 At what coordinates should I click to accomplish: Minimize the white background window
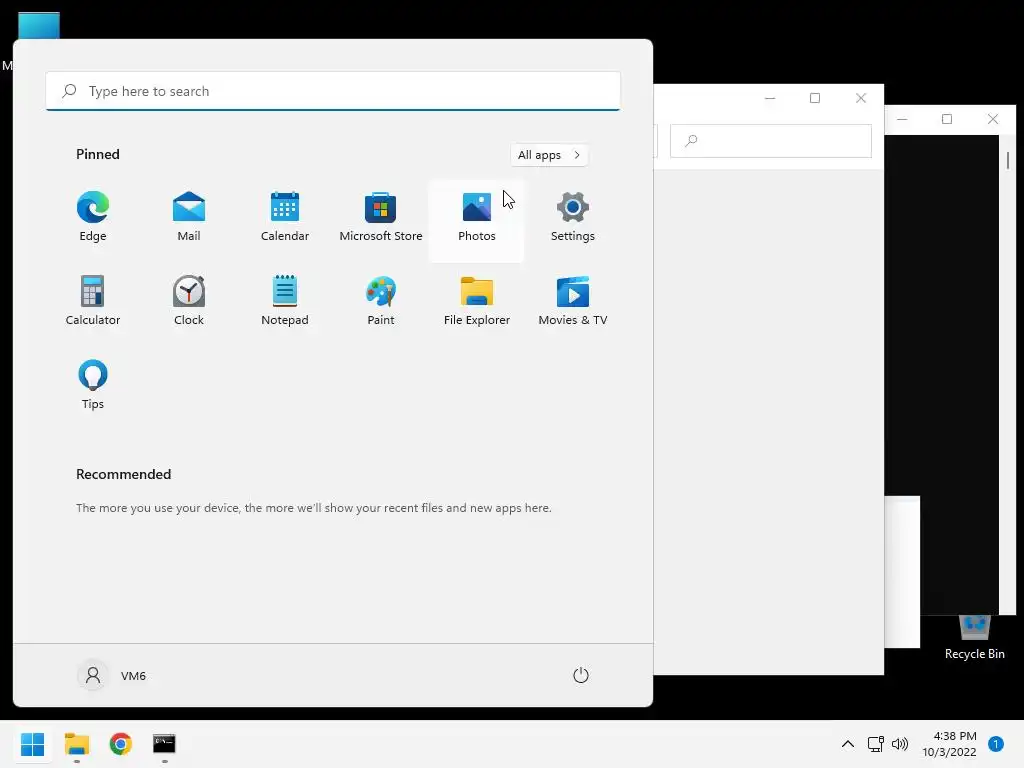coord(770,98)
